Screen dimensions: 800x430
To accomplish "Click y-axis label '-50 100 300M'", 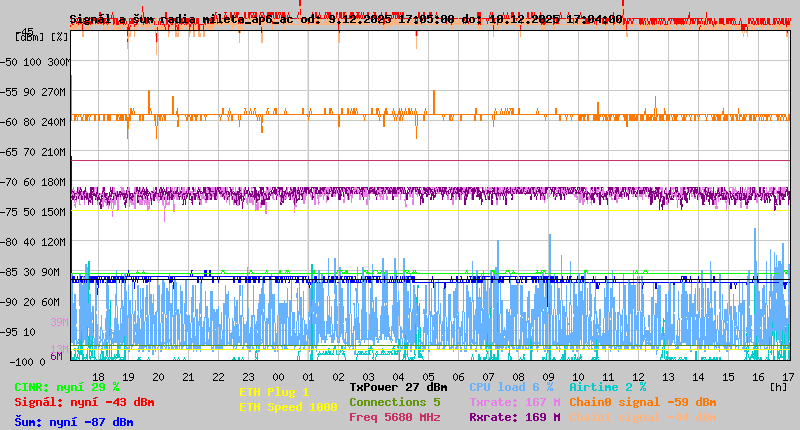I will pyautogui.click(x=35, y=62).
